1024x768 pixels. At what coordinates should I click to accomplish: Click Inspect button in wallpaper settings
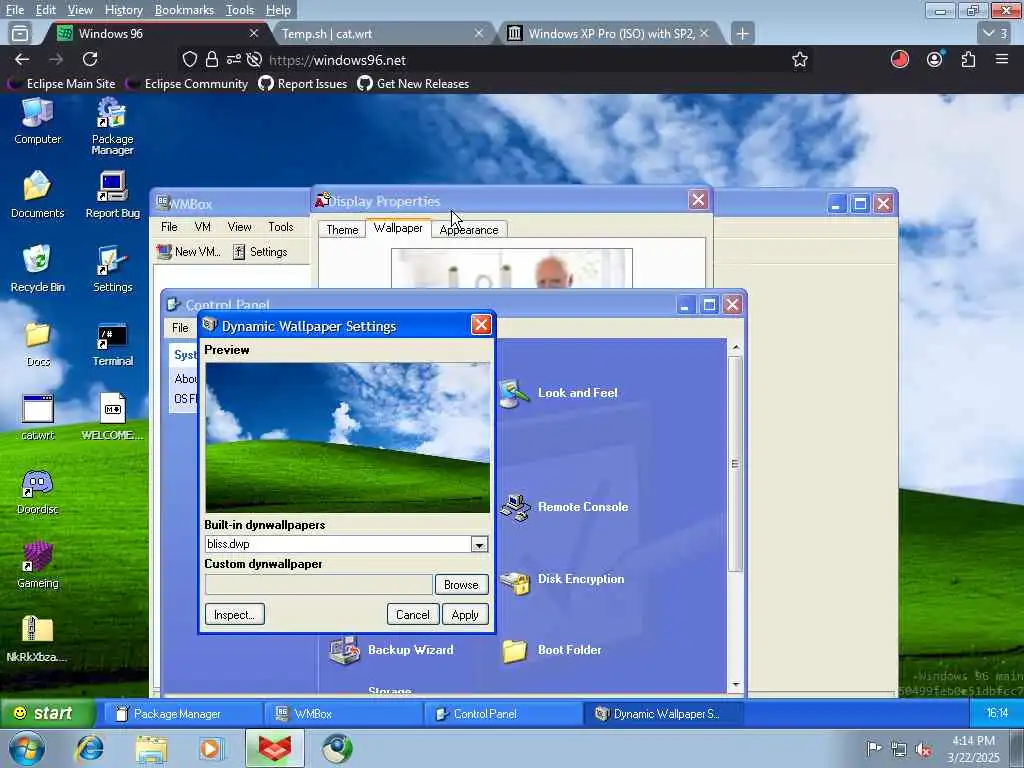click(x=234, y=615)
